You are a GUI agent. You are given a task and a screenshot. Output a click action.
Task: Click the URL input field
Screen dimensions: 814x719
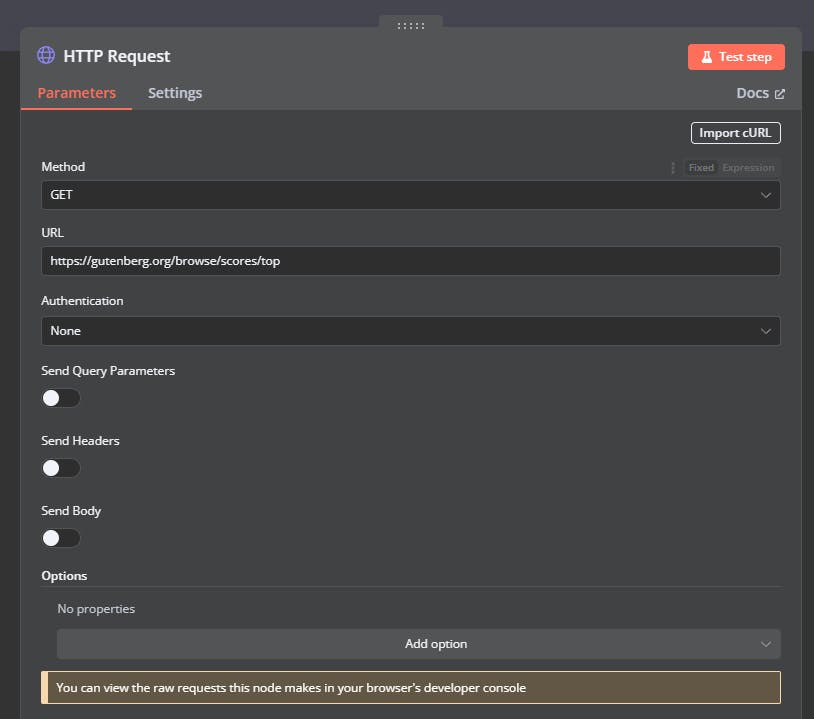coord(411,261)
